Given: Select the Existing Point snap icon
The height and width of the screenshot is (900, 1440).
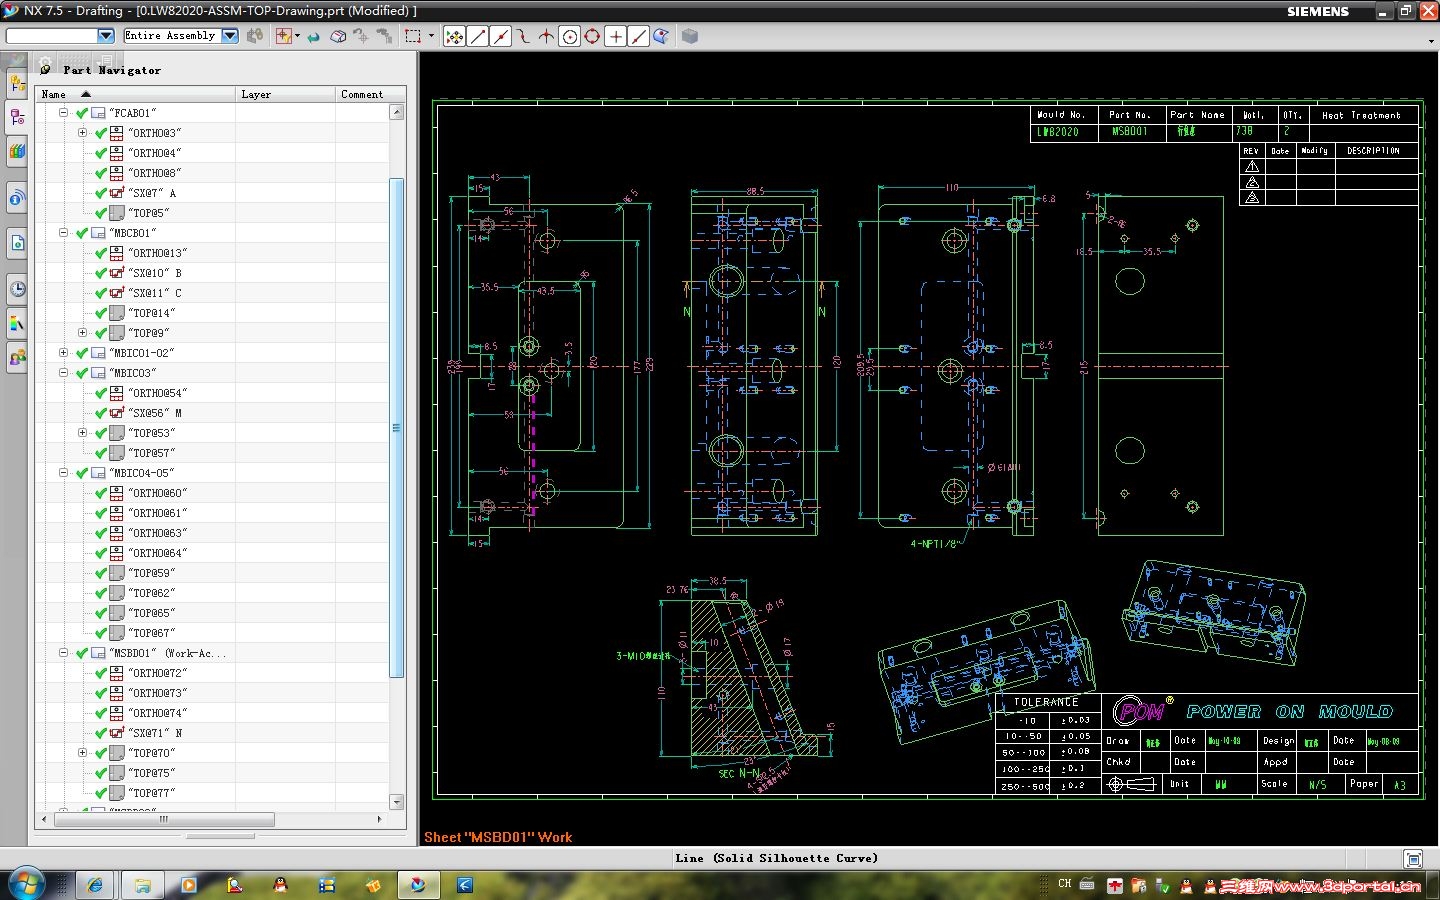Looking at the screenshot, I should pyautogui.click(x=615, y=37).
